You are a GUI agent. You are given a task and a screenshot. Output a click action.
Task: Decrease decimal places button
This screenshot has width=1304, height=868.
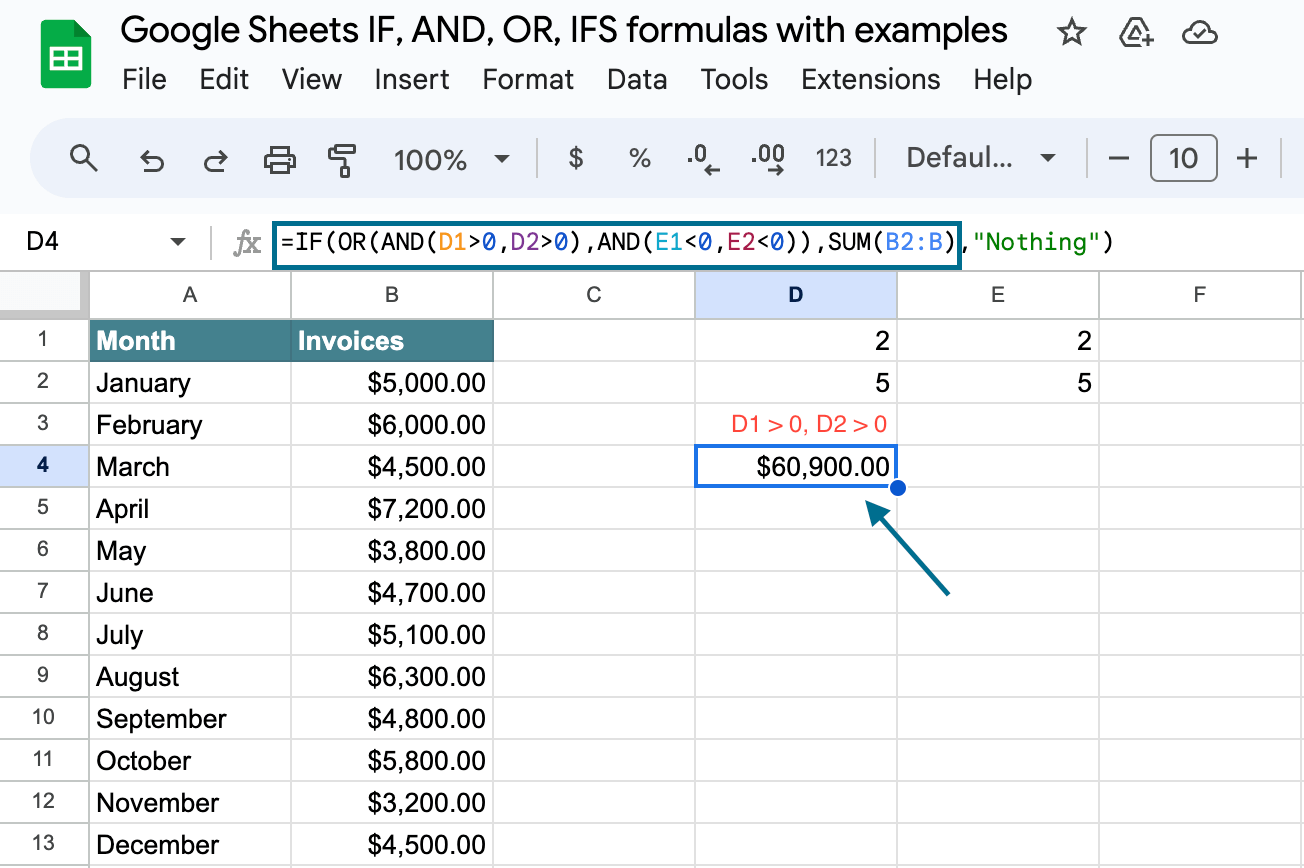pyautogui.click(x=704, y=158)
